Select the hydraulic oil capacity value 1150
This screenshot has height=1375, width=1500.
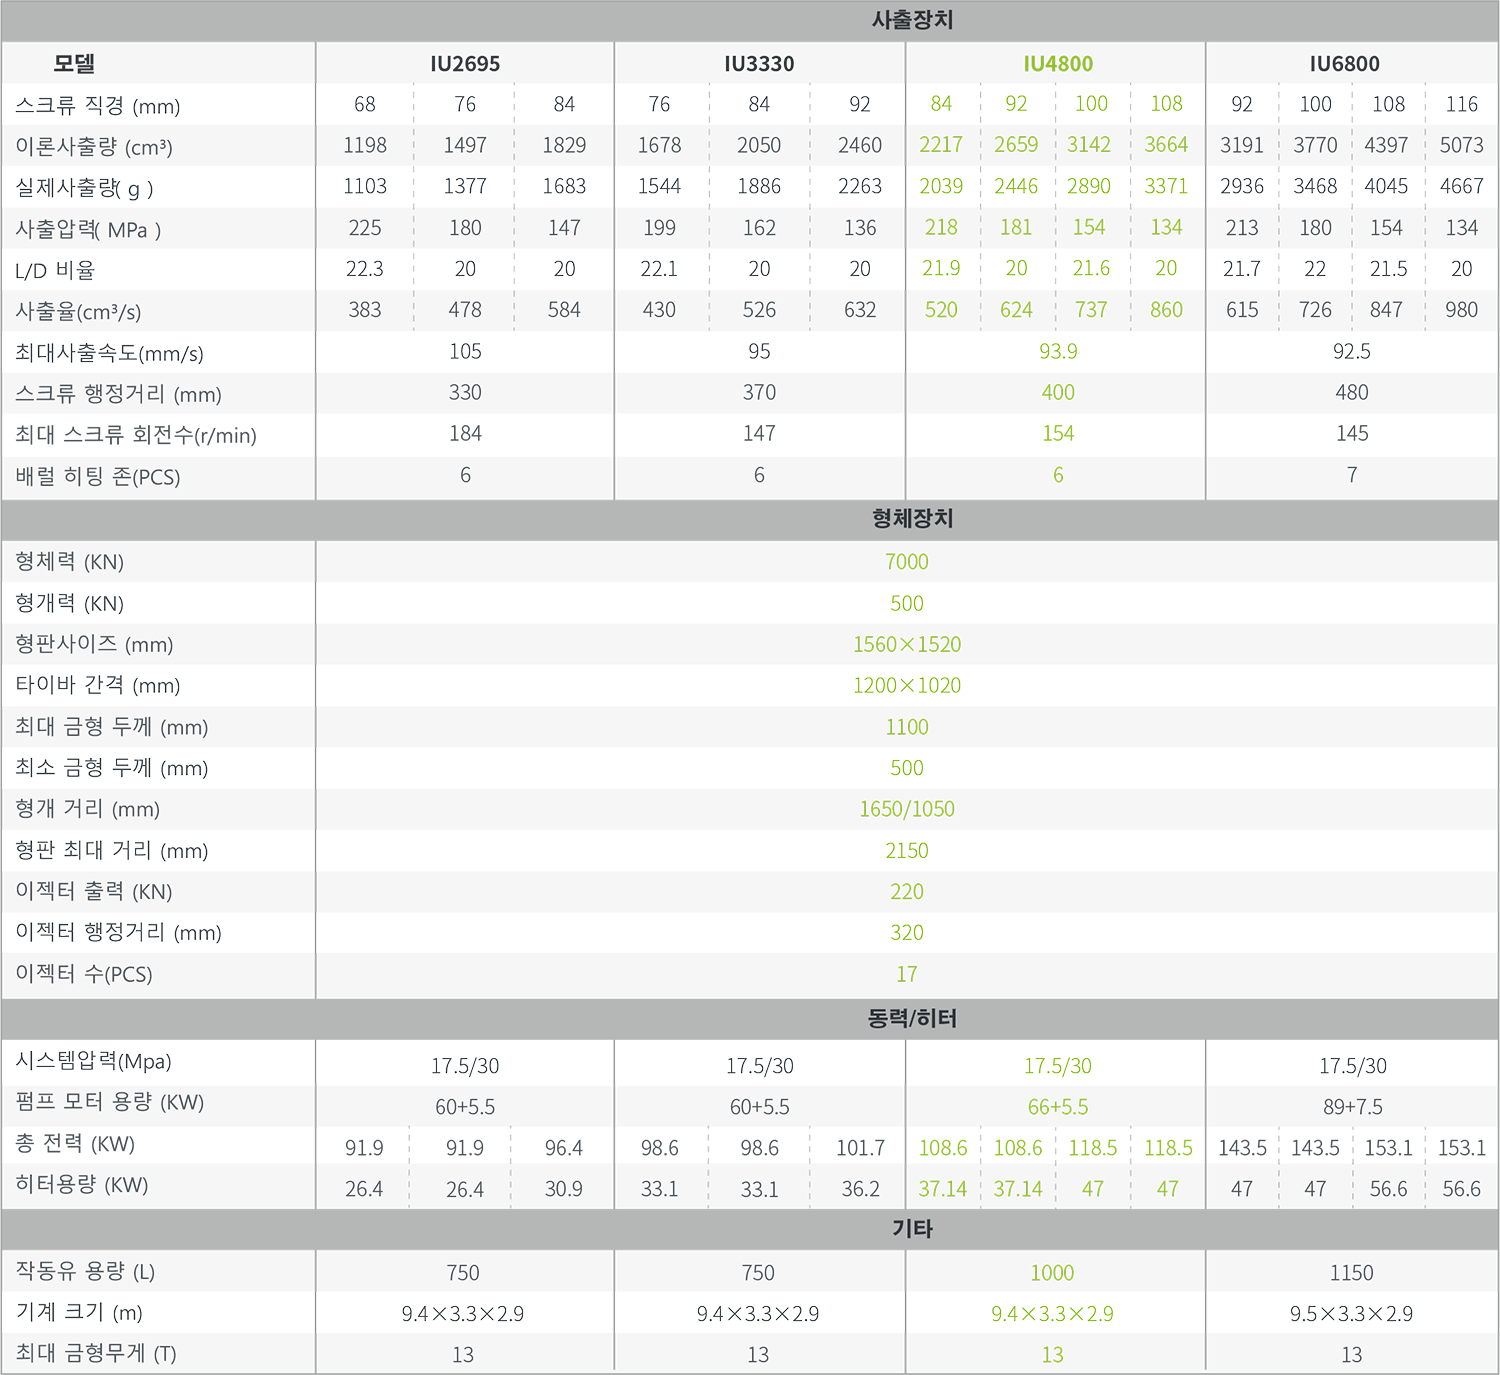(1352, 1273)
